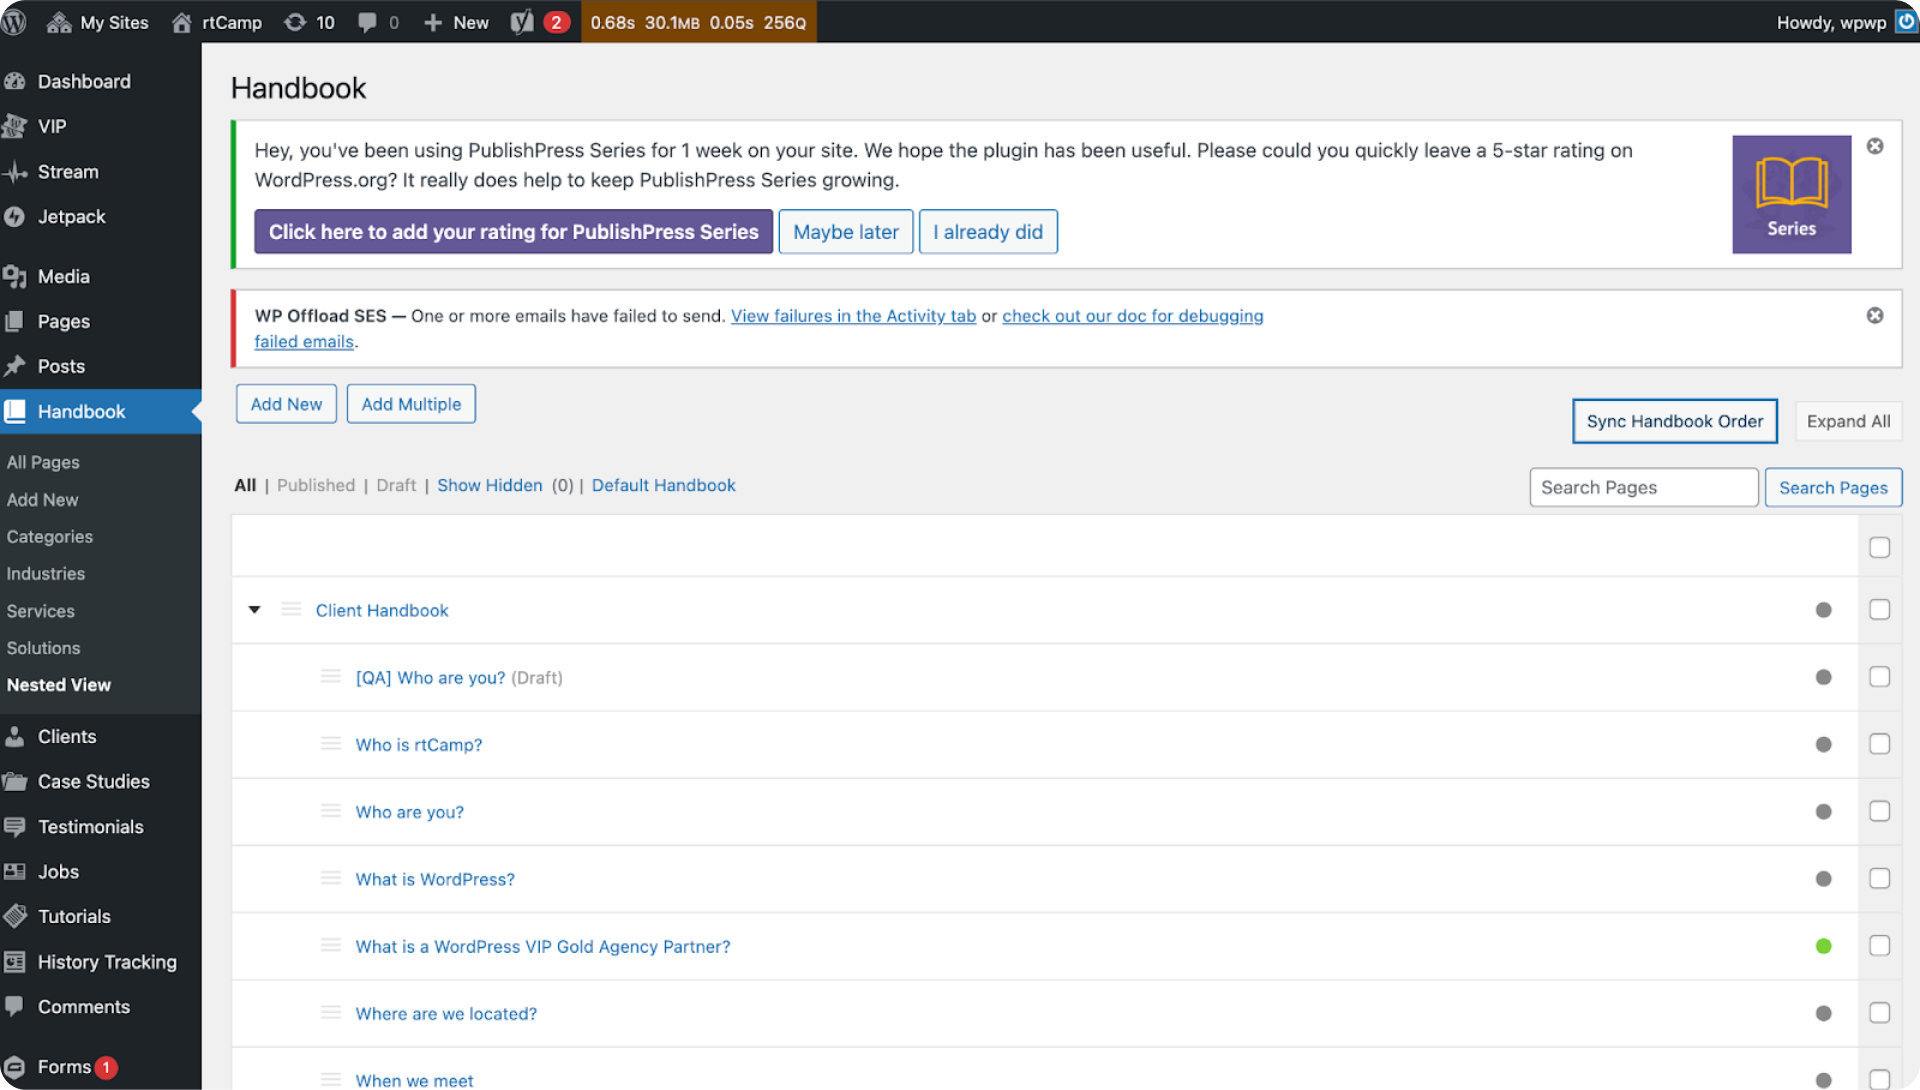Open Categories submenu item

[49, 537]
